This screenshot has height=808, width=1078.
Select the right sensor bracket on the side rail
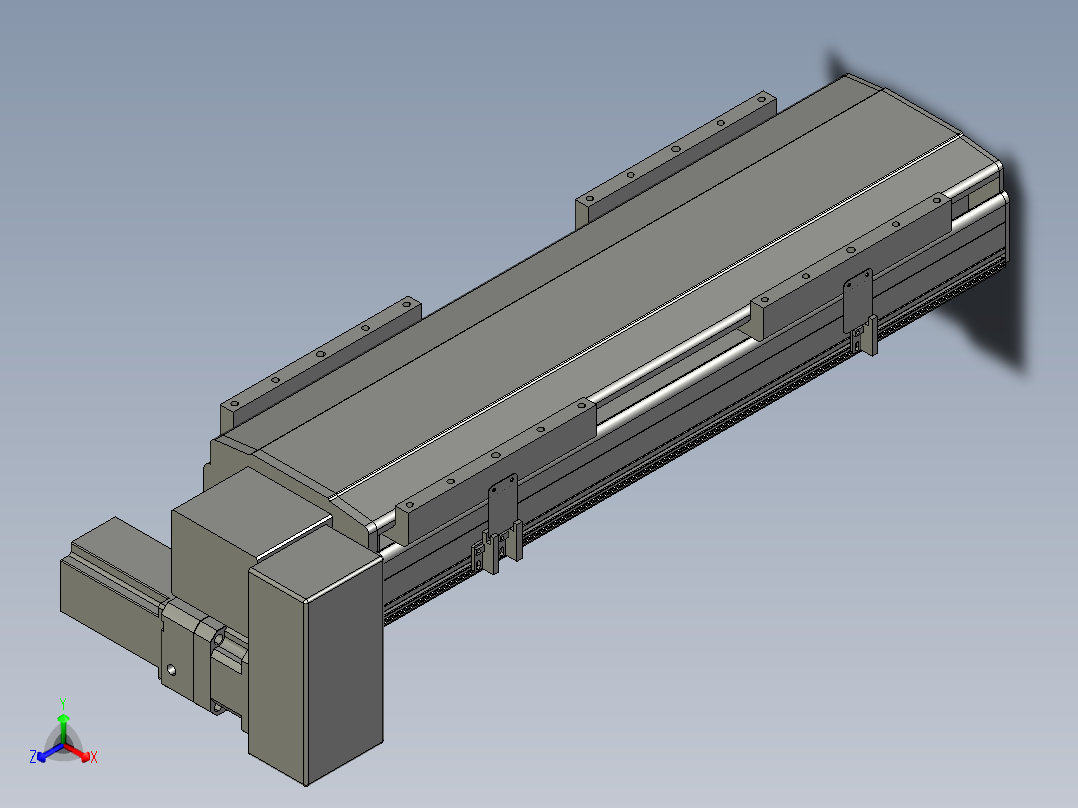[861, 313]
